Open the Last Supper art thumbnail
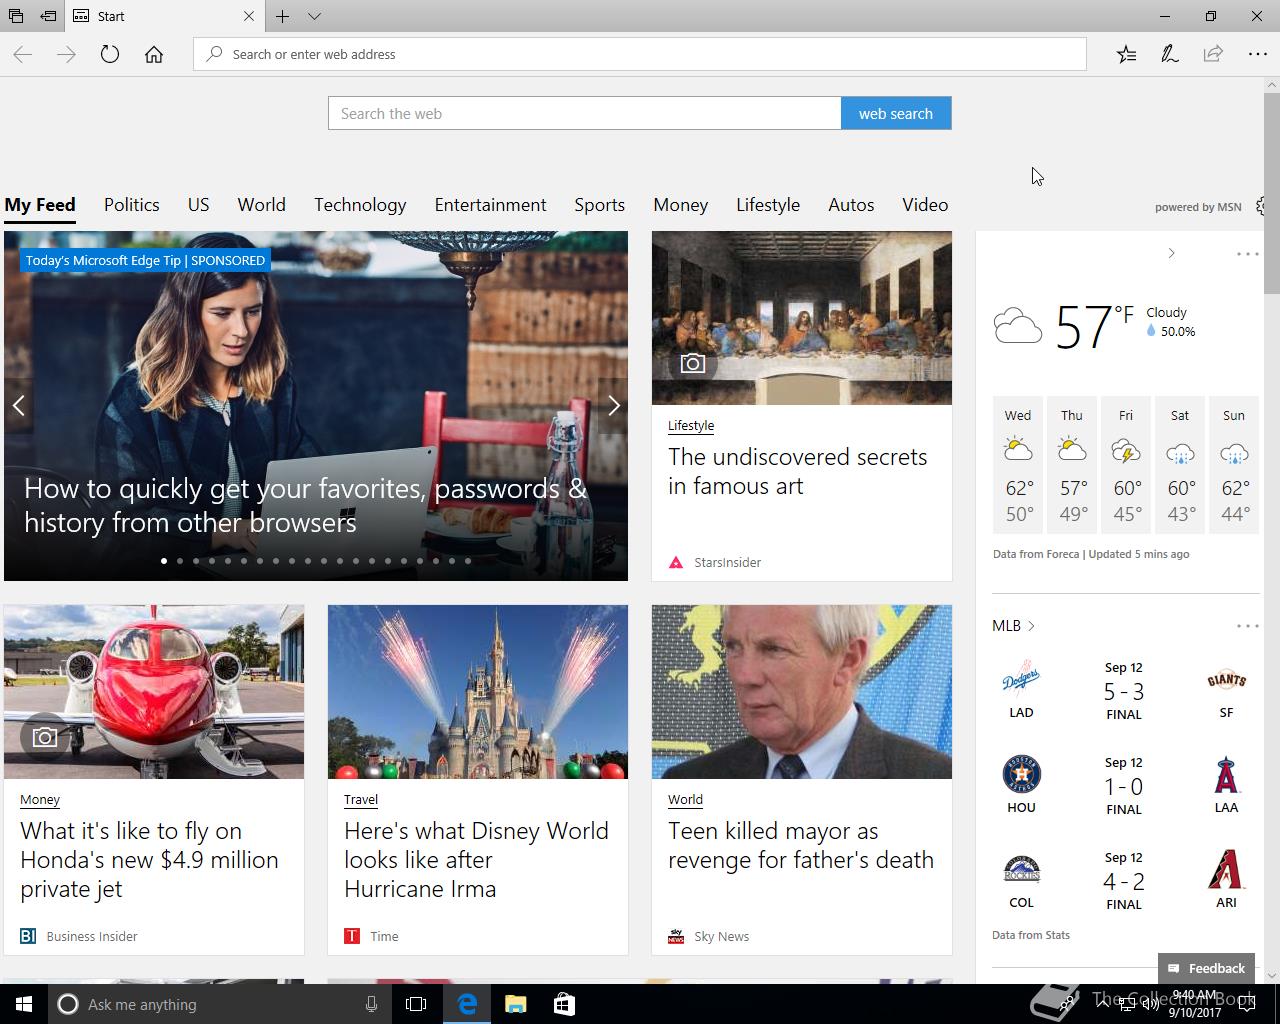The width and height of the screenshot is (1280, 1024). tap(802, 318)
